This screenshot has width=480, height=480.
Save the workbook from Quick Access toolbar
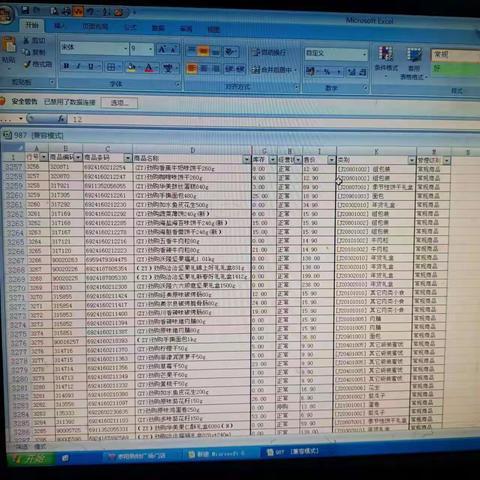[x=25, y=10]
